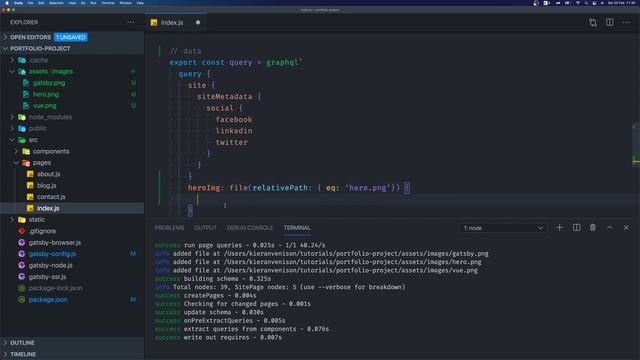Click the contact.js JavaScript icon
The height and width of the screenshot is (360, 640).
(30, 197)
